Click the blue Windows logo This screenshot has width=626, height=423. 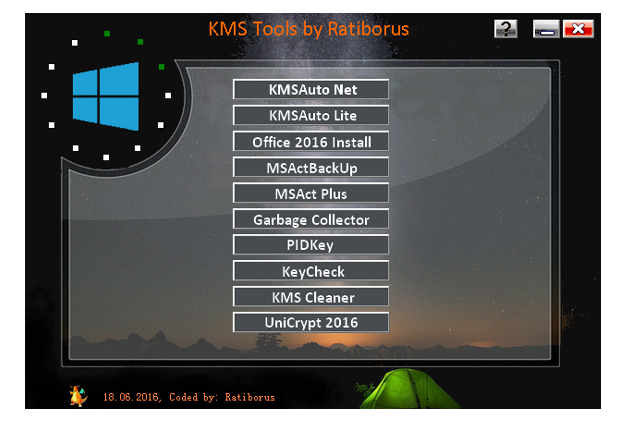pyautogui.click(x=105, y=97)
